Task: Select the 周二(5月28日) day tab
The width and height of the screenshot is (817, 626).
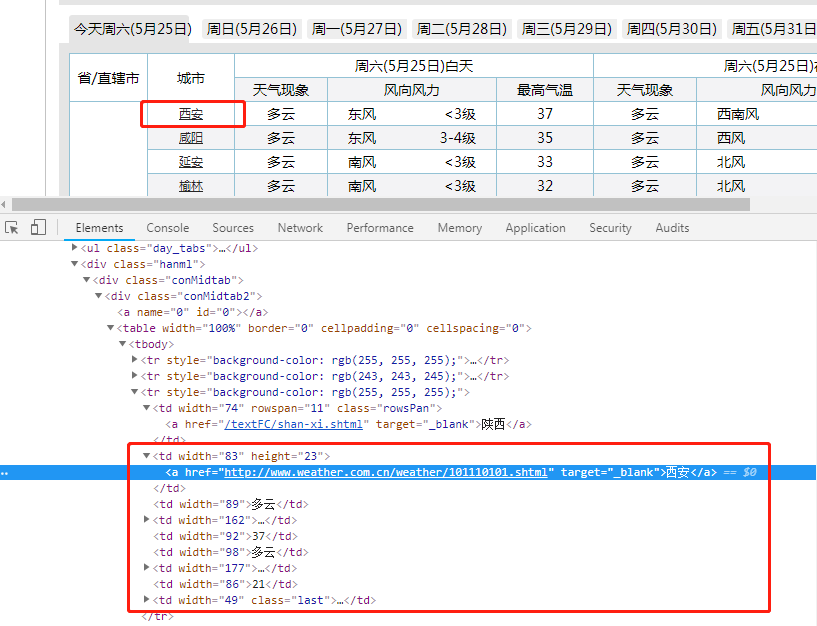Action: point(462,29)
